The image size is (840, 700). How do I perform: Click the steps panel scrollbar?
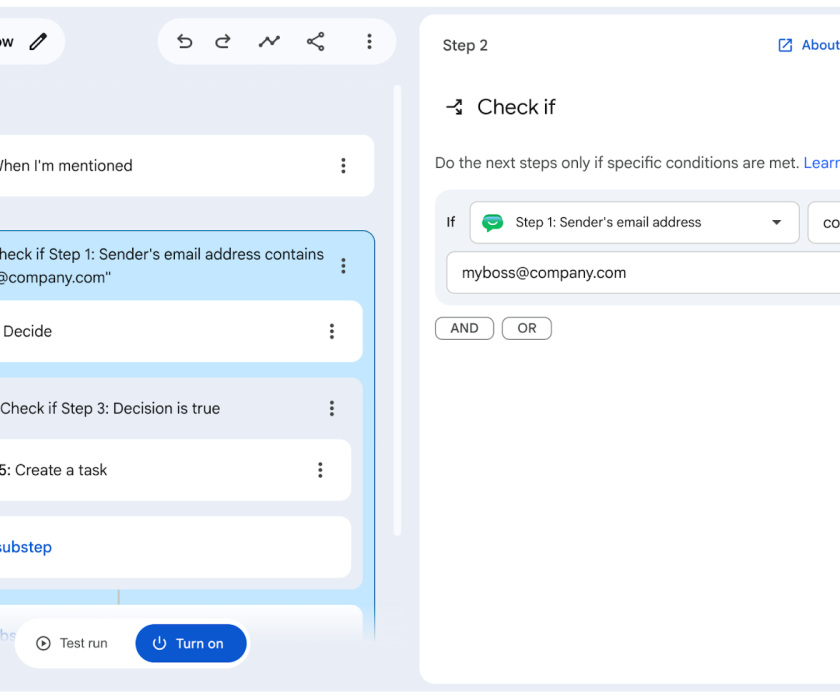pyautogui.click(x=397, y=311)
